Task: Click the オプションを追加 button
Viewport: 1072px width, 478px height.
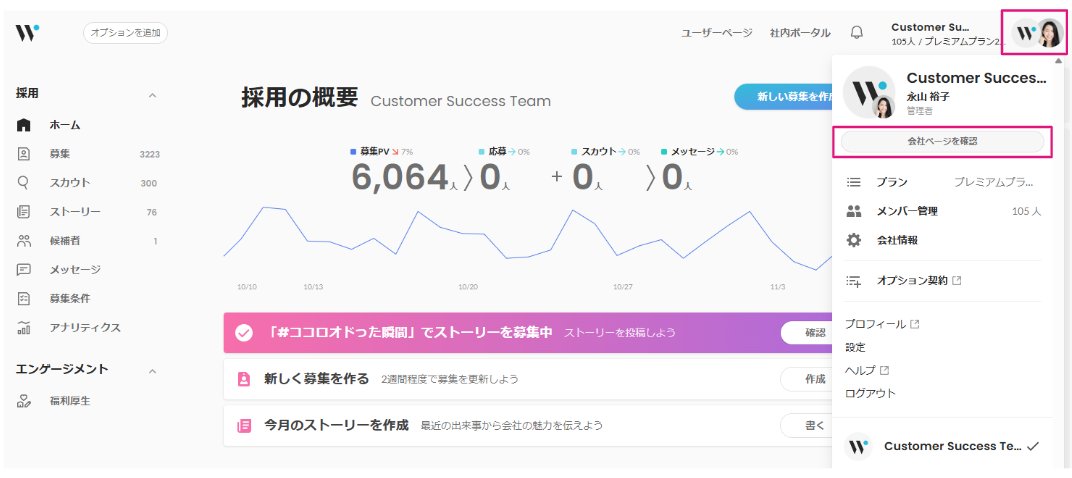Action: [125, 33]
